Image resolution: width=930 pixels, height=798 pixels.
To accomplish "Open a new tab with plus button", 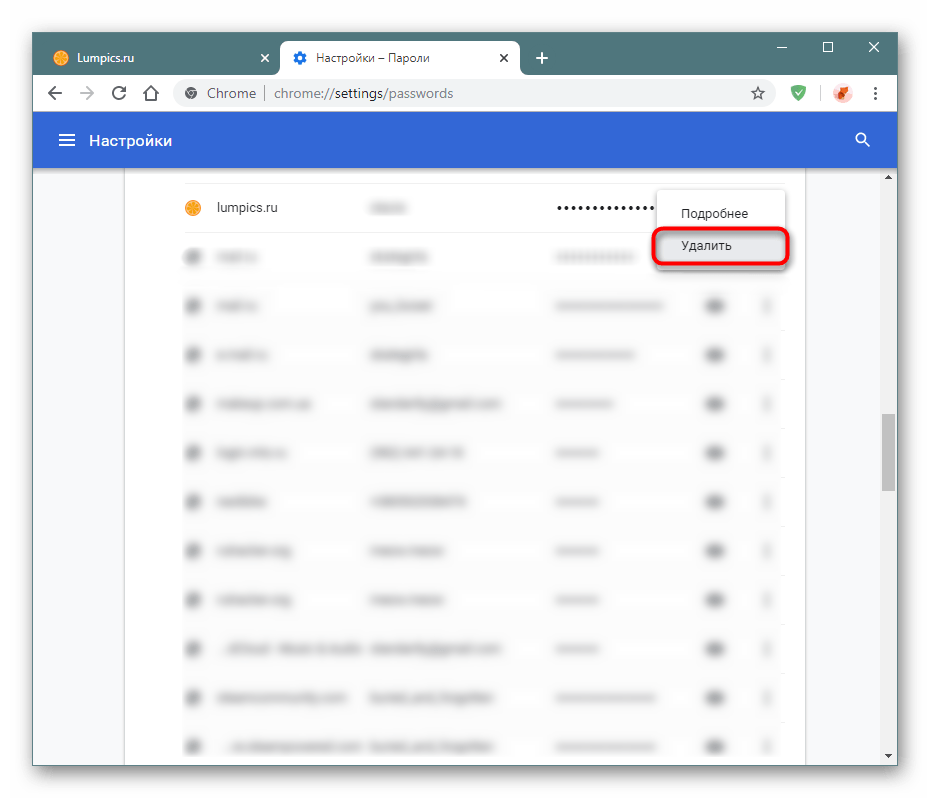I will tap(542, 58).
